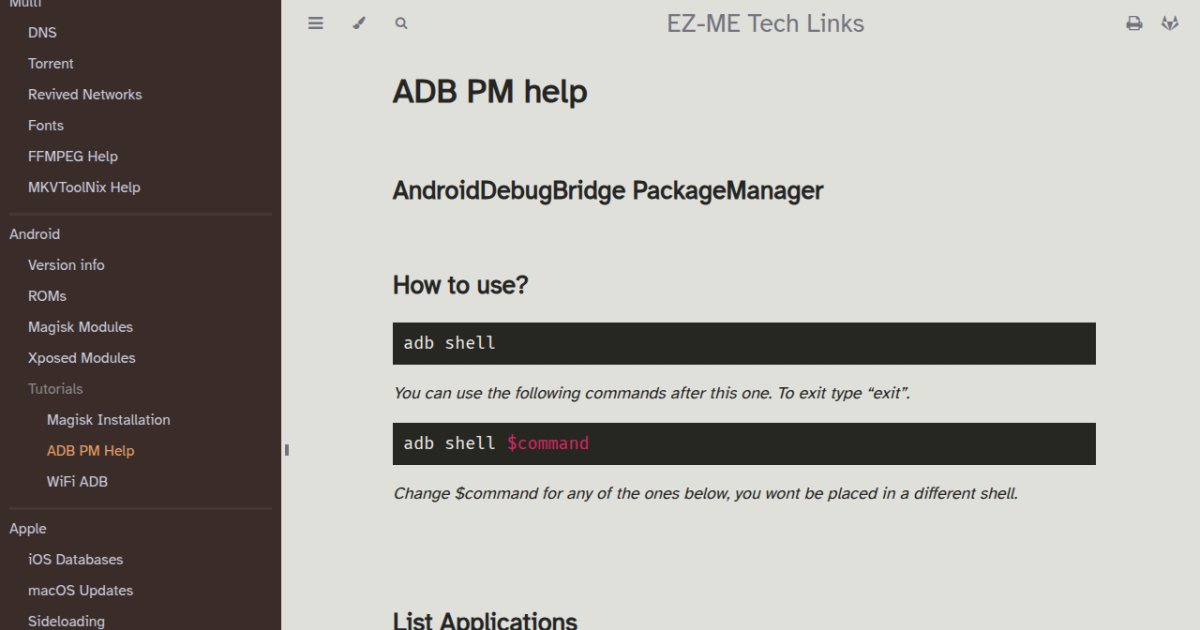Open the theme paintbrush icon

(x=359, y=23)
